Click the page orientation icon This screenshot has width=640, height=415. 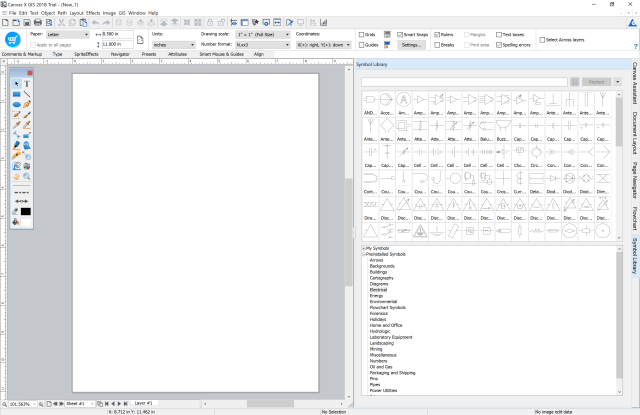pos(140,40)
